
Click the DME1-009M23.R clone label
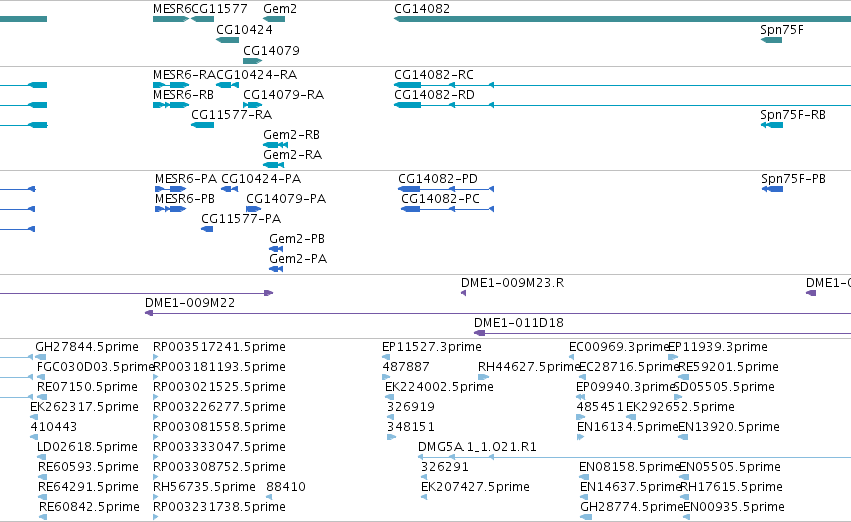pos(512,283)
